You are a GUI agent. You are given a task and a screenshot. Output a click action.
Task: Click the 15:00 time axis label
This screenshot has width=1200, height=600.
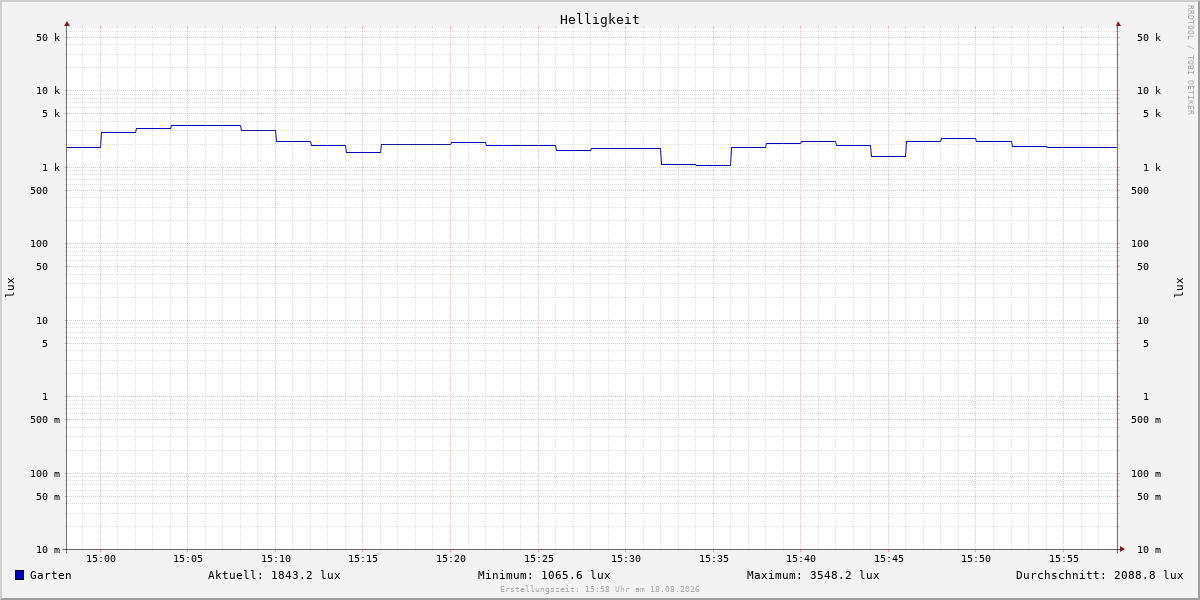101,559
